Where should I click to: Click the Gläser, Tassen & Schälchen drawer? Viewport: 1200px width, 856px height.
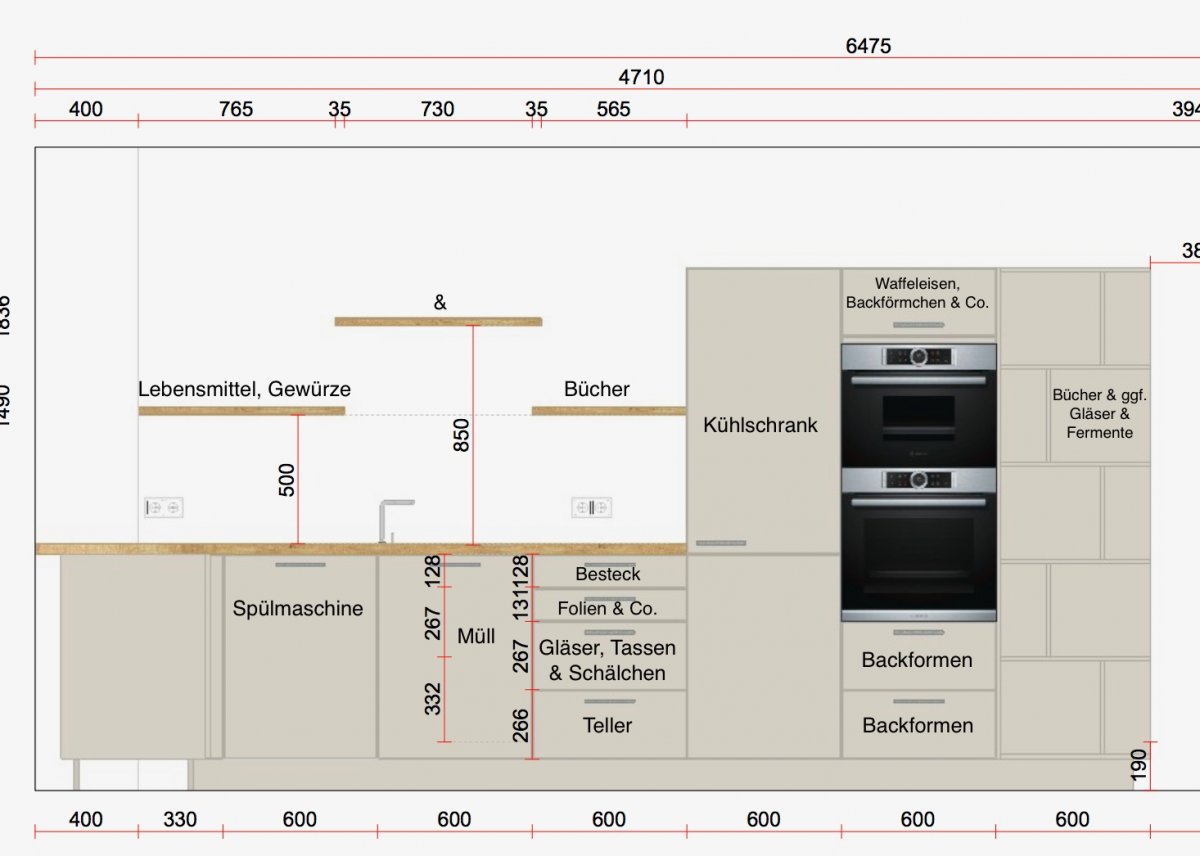coord(608,661)
